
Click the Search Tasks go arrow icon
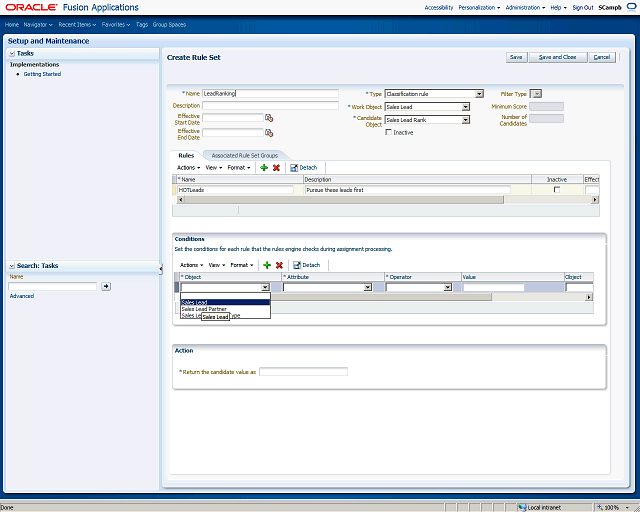tap(106, 287)
